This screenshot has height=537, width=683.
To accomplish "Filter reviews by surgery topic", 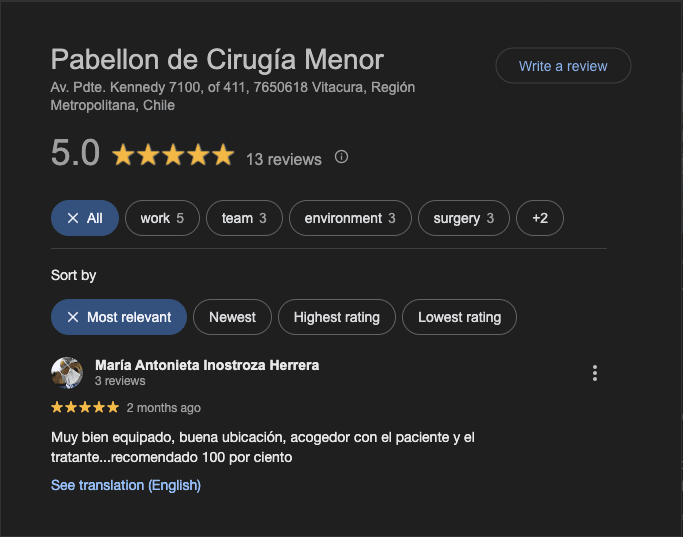I will click(x=463, y=218).
